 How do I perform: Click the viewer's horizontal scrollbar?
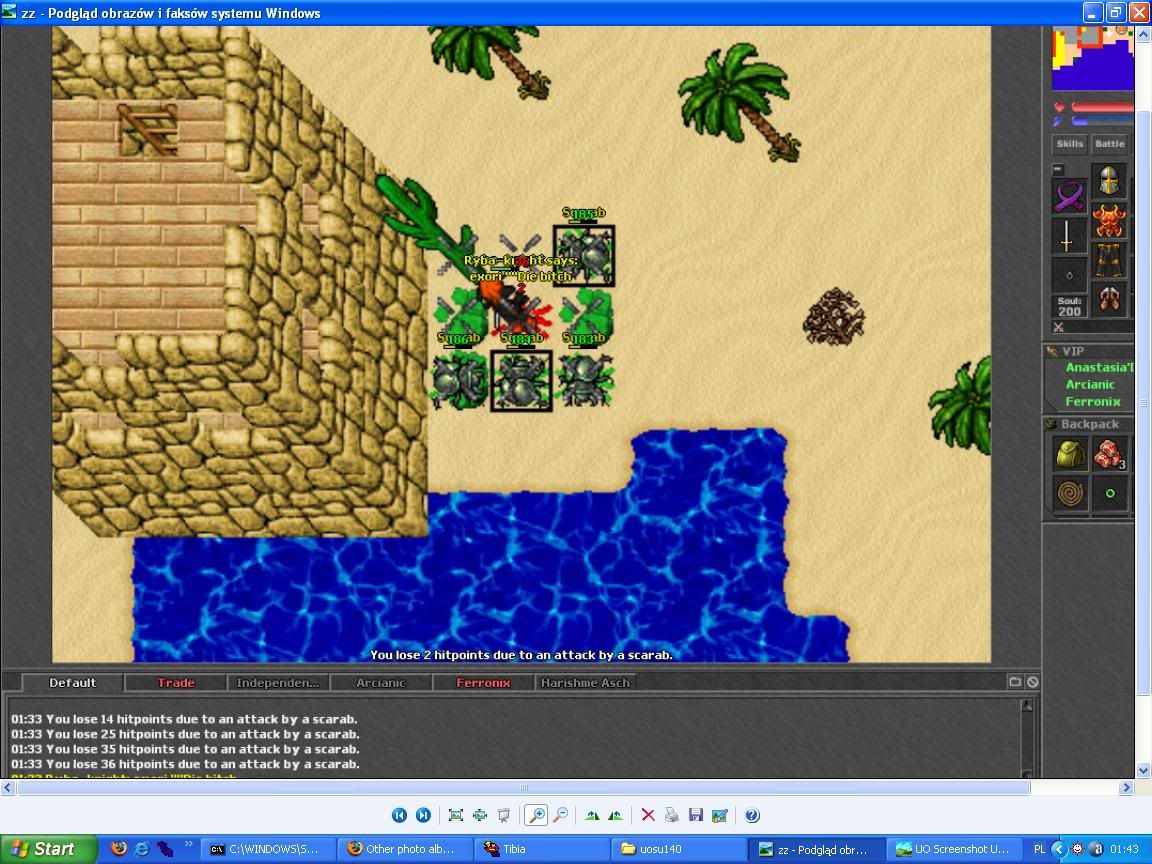[523, 788]
